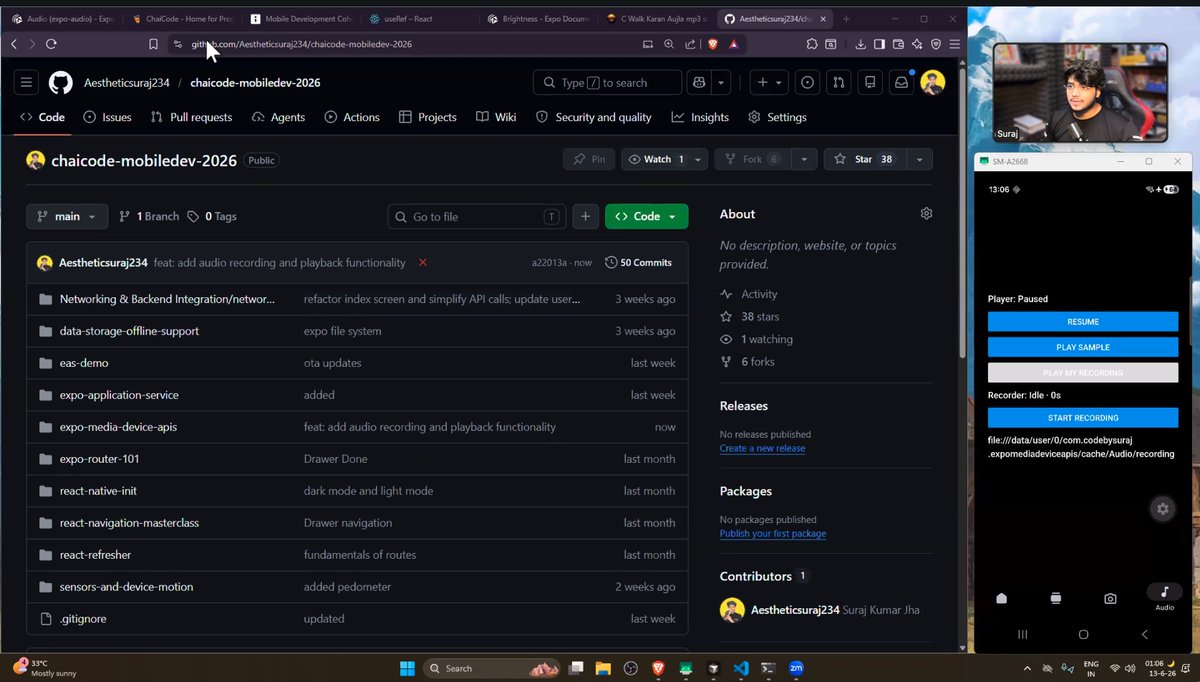Open File Explorer from the taskbar
The height and width of the screenshot is (682, 1200).
click(603, 668)
